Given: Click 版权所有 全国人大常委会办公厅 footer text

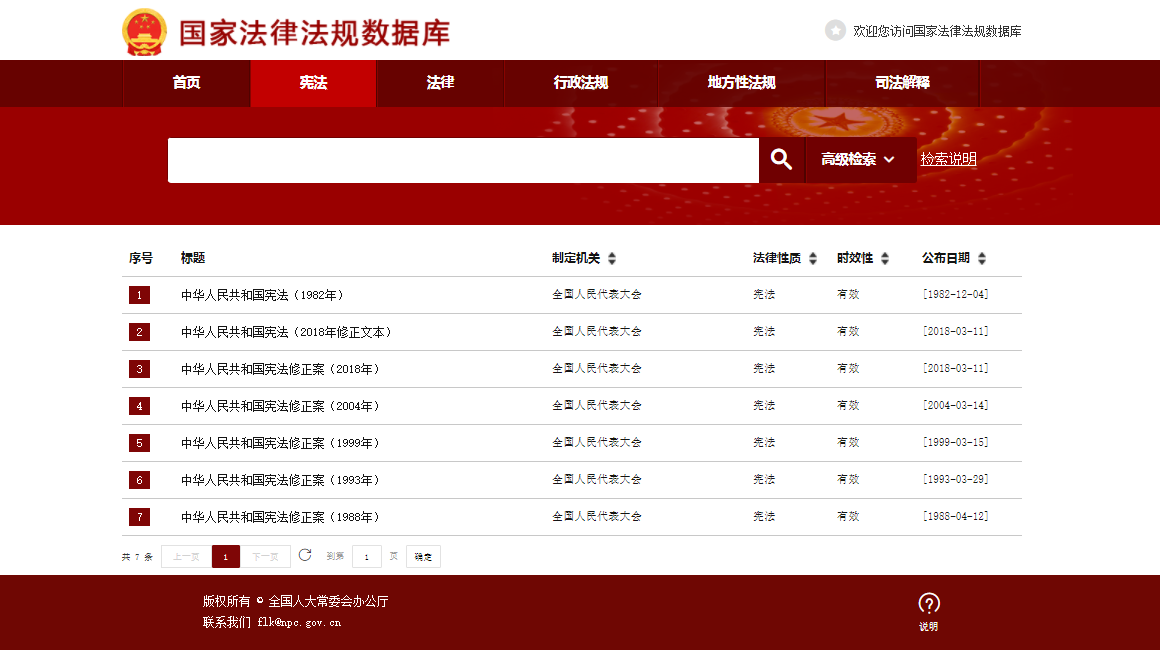Looking at the screenshot, I should [x=295, y=601].
